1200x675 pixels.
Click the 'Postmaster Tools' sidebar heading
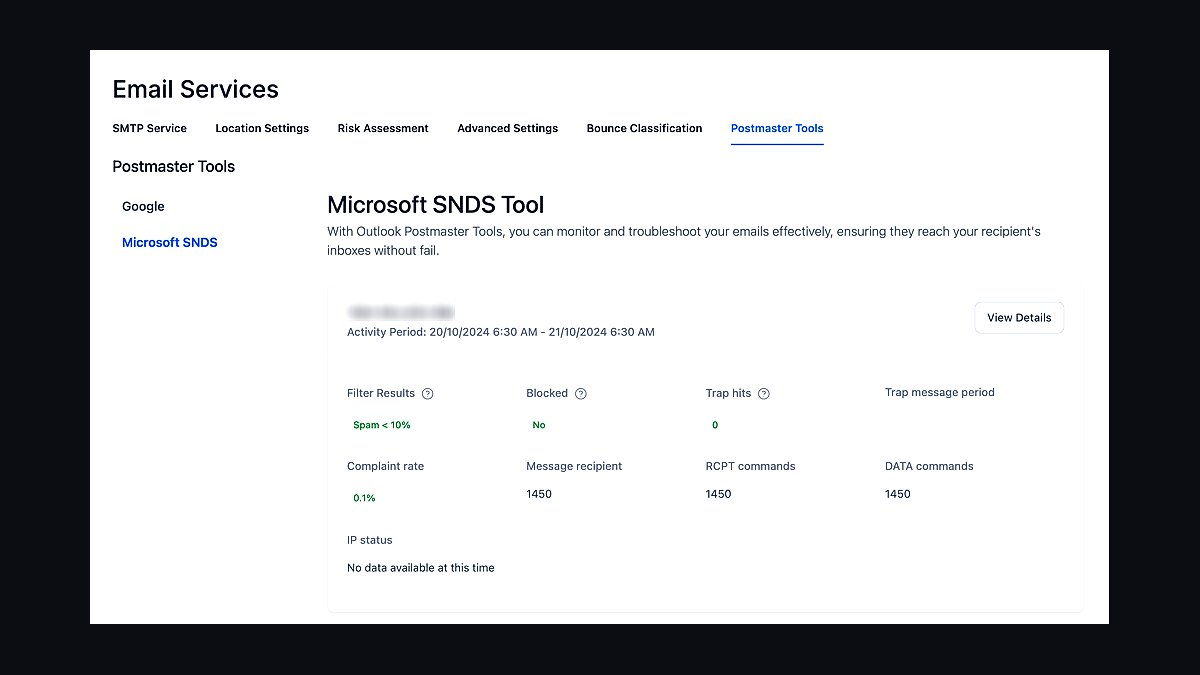point(174,166)
